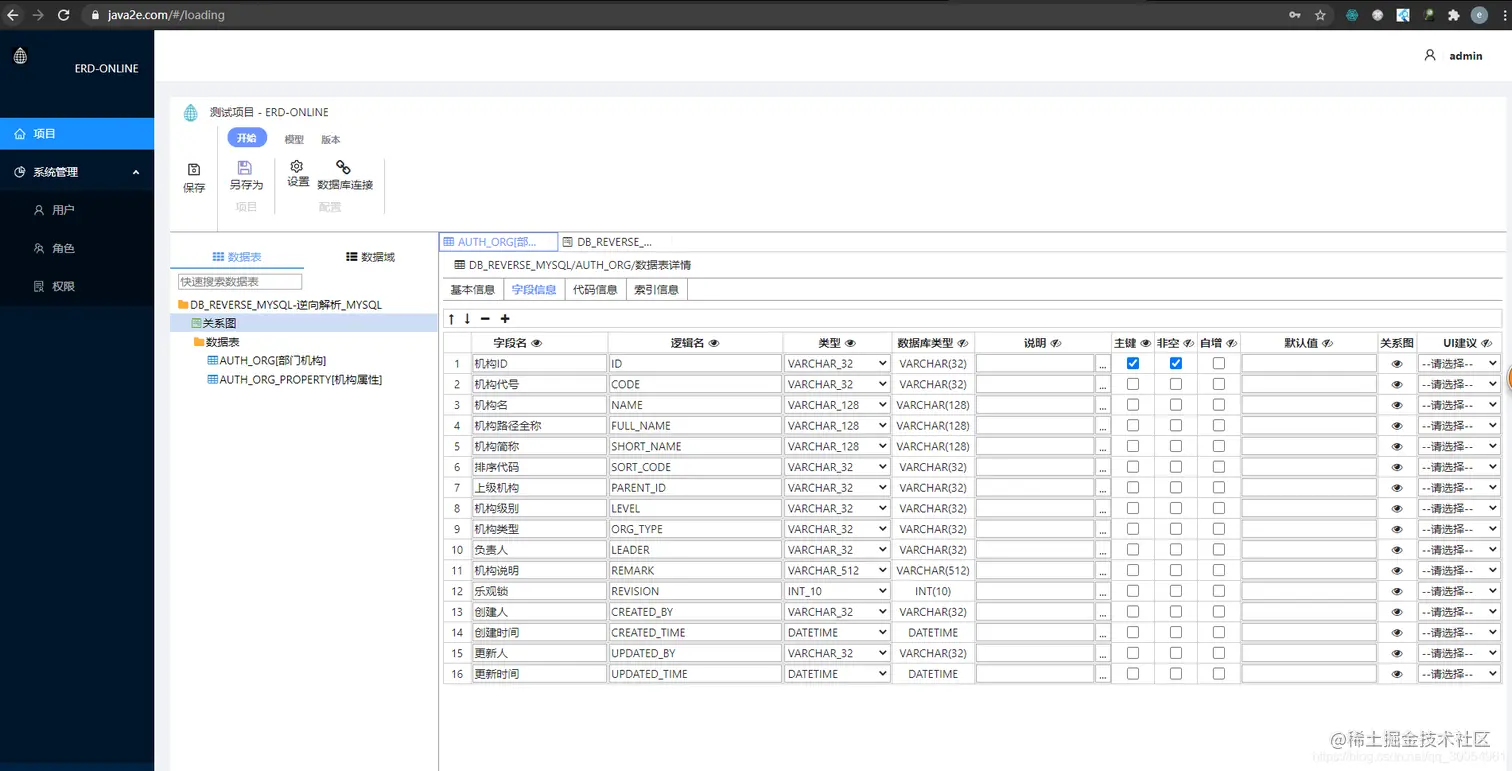Toggle visibility eye of the 字段名 column header

click(537, 343)
